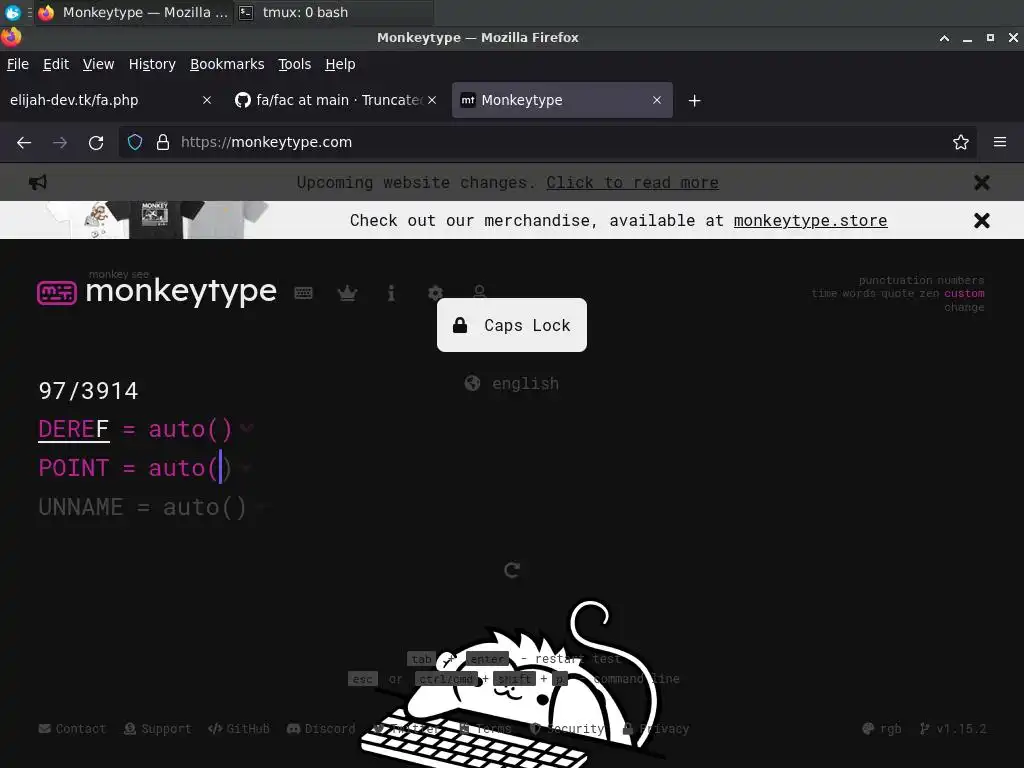
Task: Select the zen test mode
Action: point(929,294)
